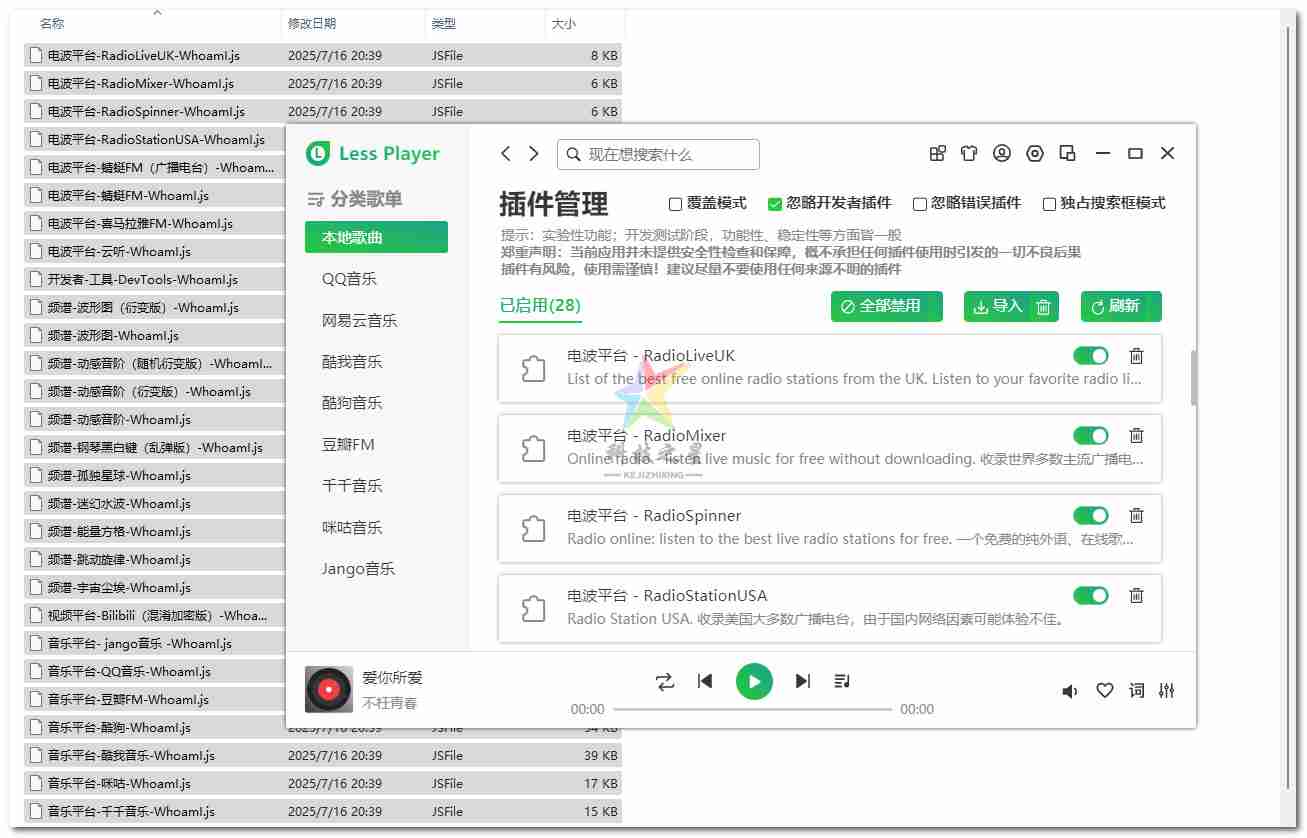This screenshot has width=1307, height=838.
Task: Navigate forward with the right chevron
Action: pyautogui.click(x=534, y=153)
